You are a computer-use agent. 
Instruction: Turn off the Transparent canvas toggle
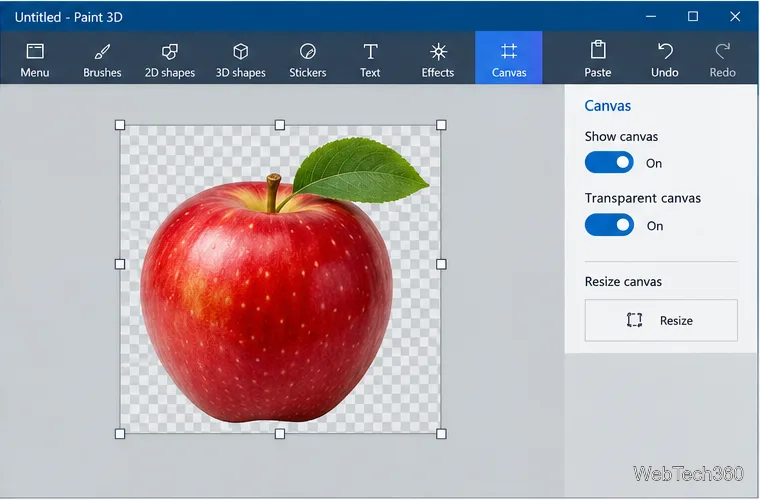(x=609, y=225)
